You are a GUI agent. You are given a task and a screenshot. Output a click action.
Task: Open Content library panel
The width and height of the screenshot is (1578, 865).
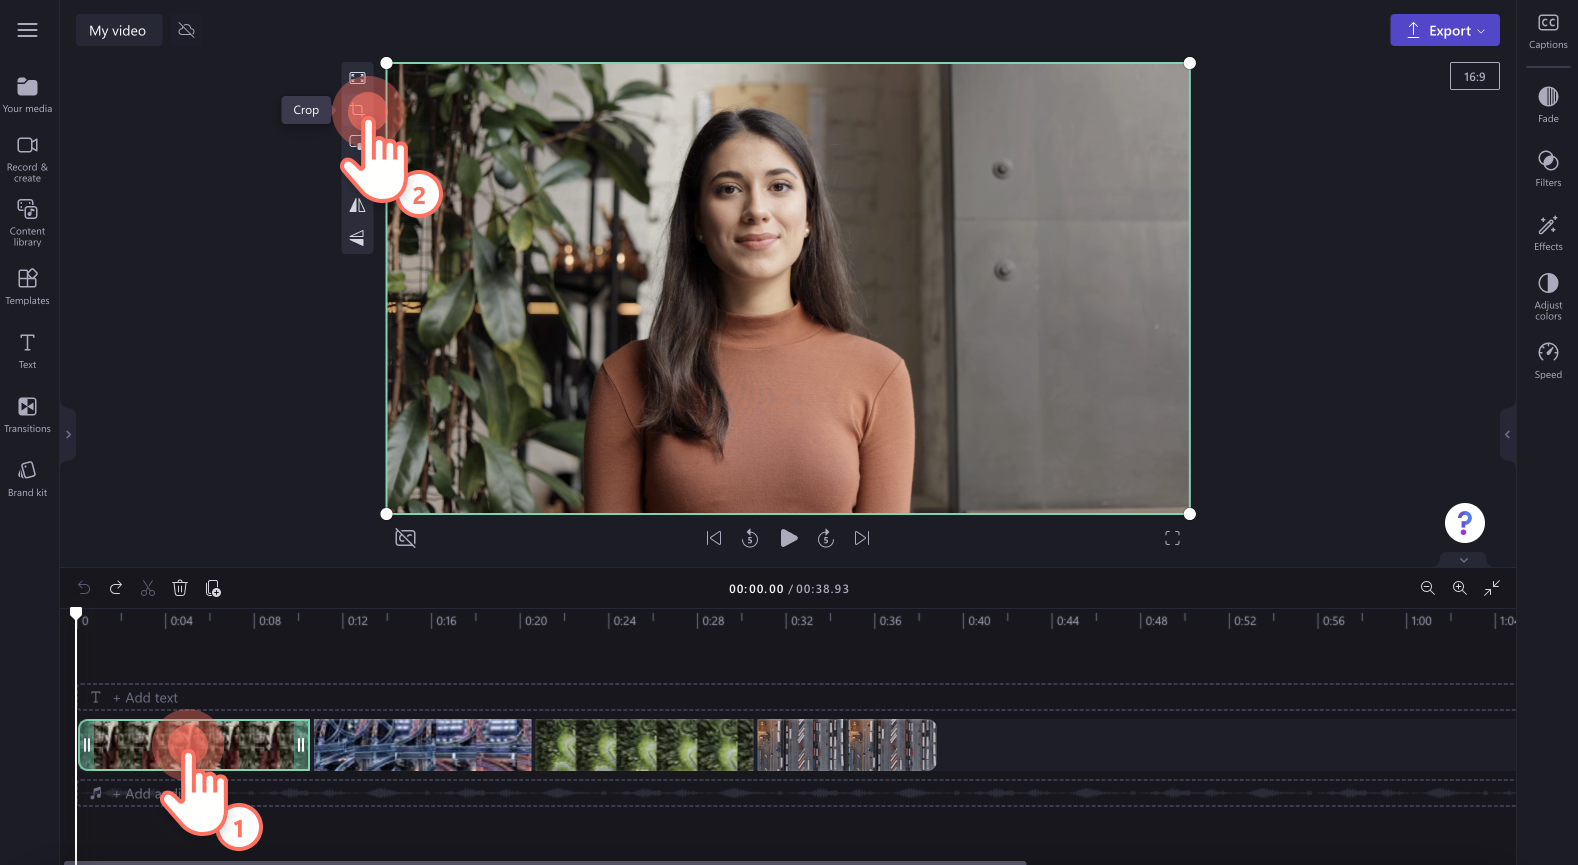[x=27, y=222]
